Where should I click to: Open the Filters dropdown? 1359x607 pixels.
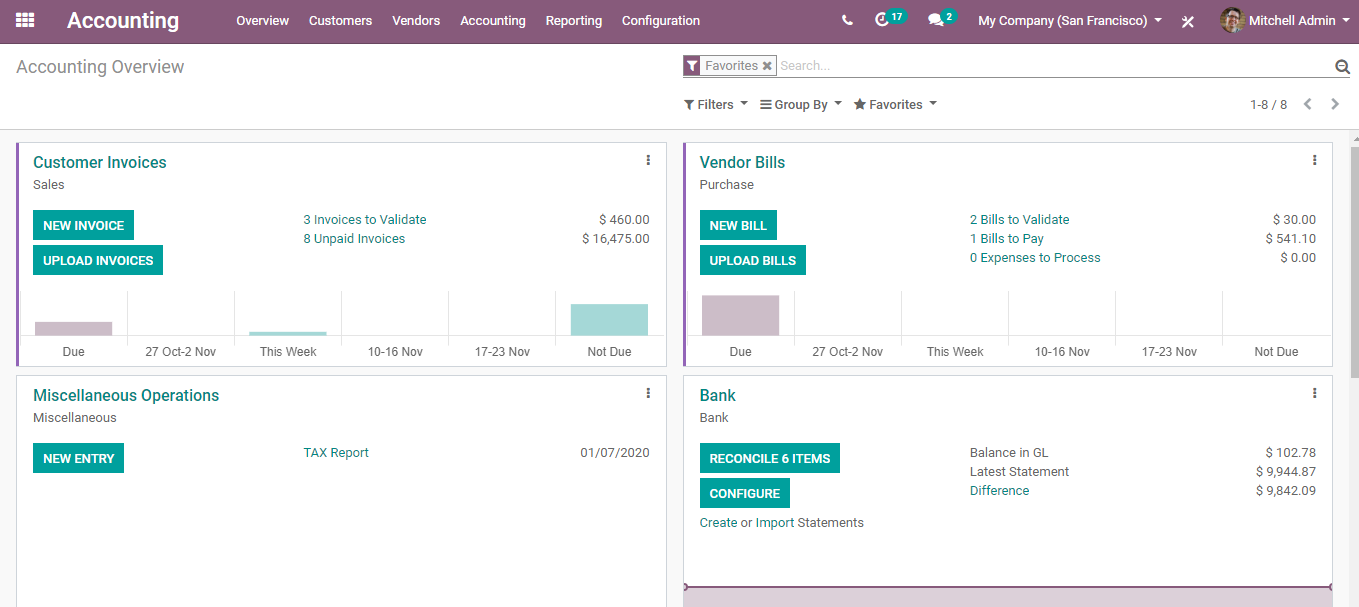click(x=715, y=104)
